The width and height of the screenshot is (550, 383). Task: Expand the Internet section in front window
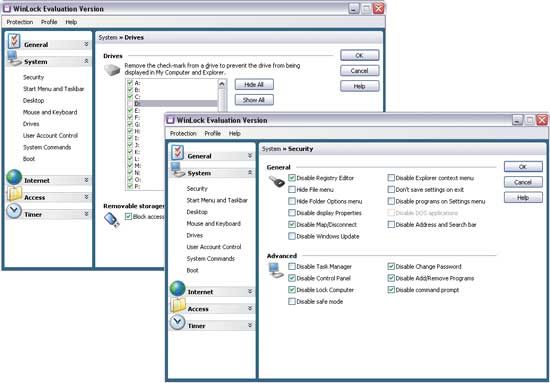[250, 291]
